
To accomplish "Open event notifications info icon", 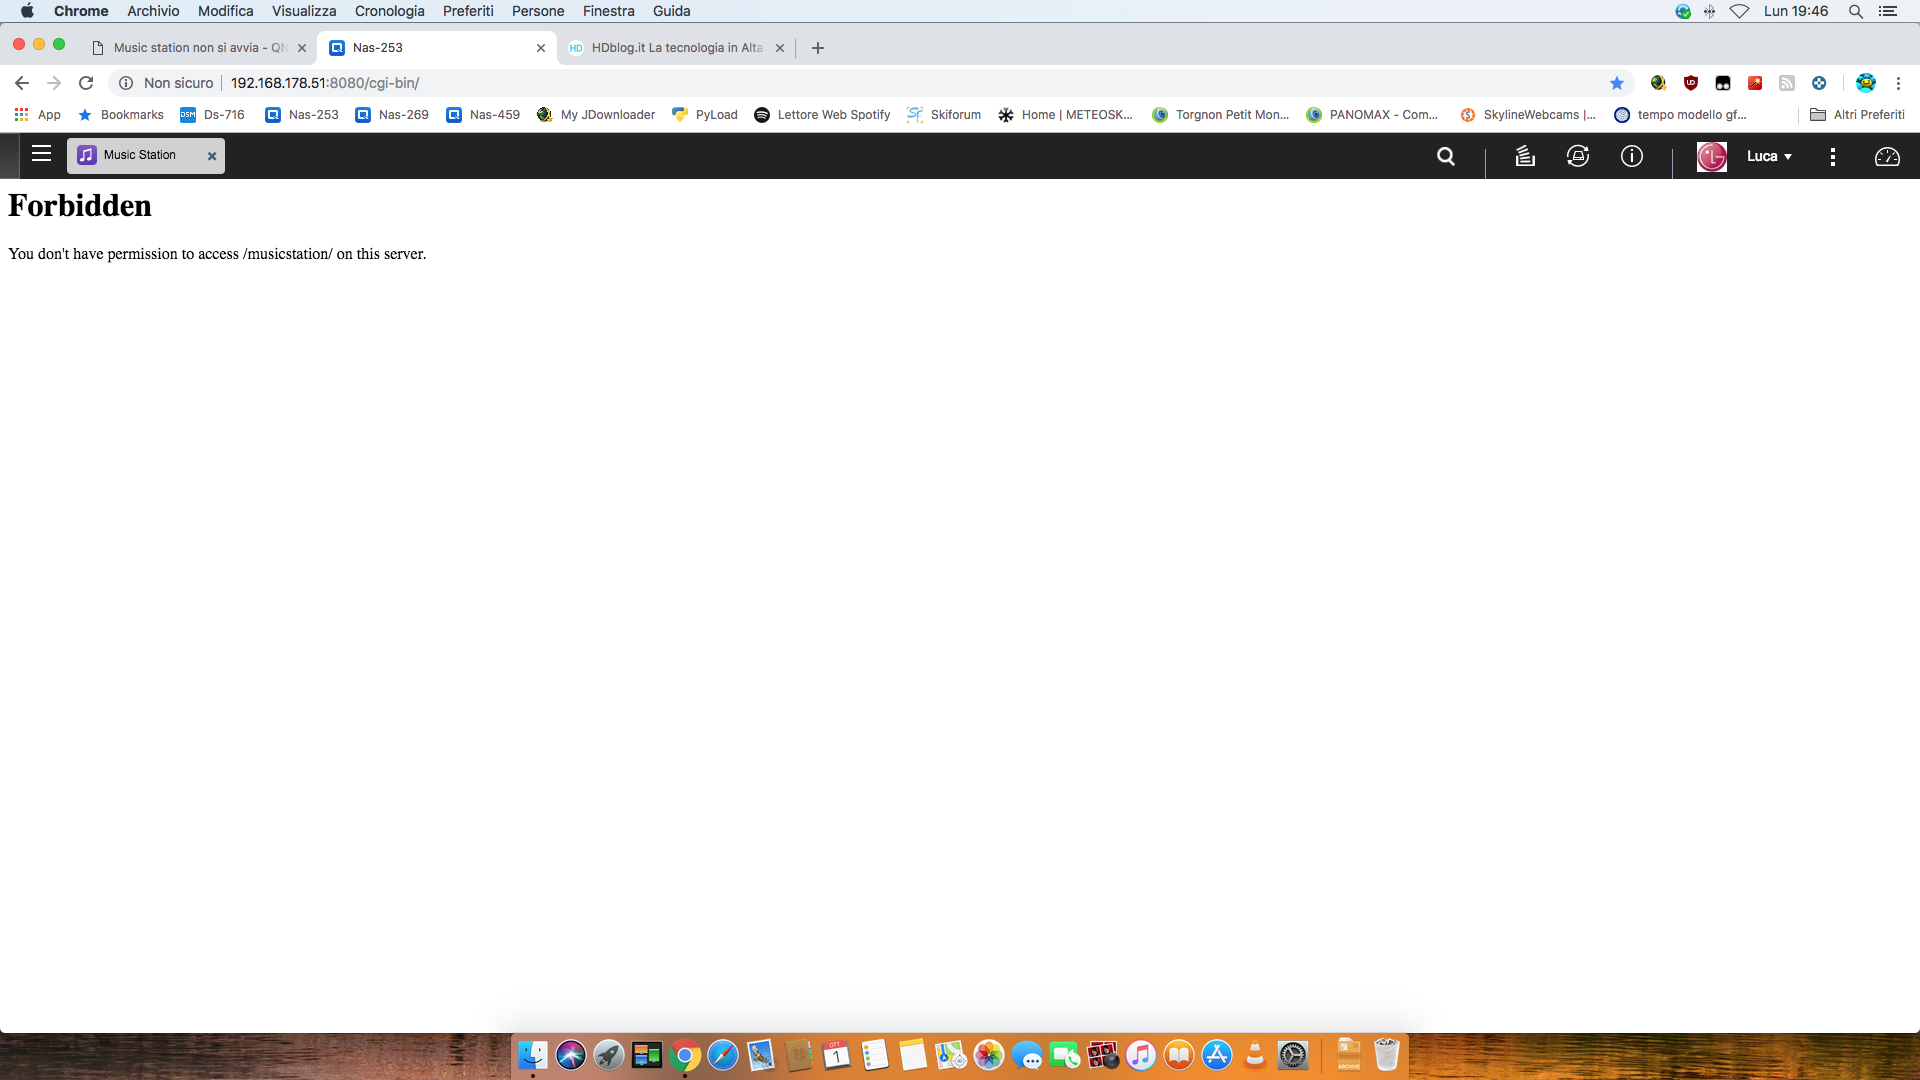I will [x=1631, y=156].
